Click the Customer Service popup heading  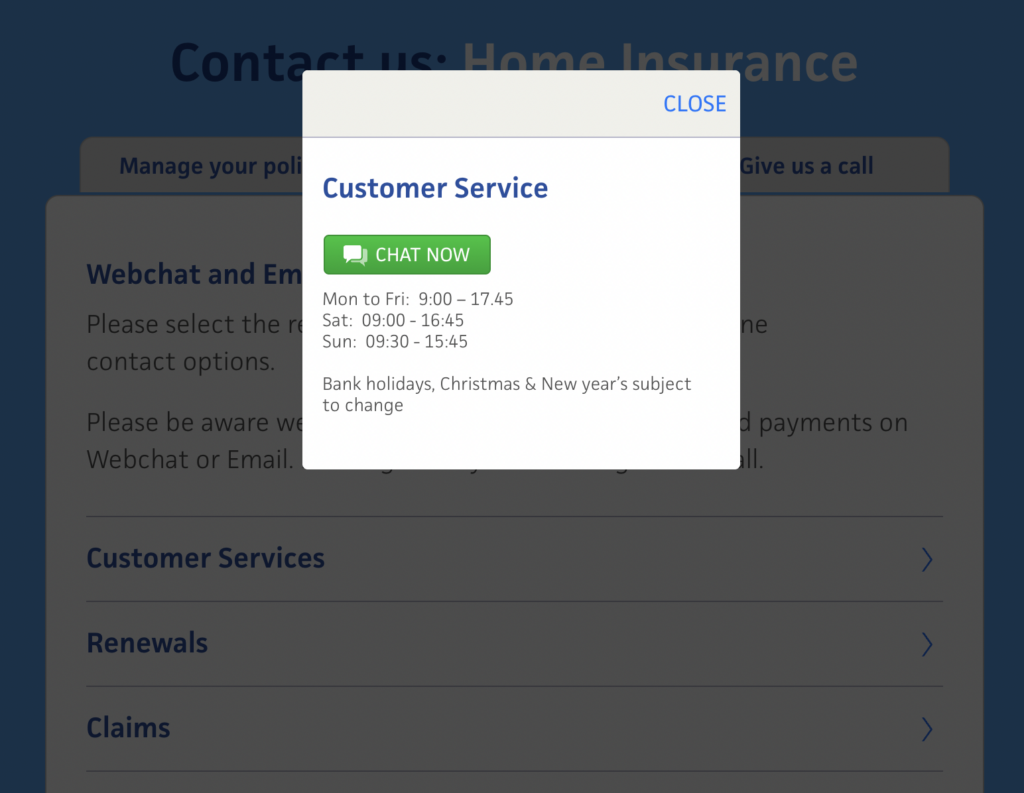(435, 188)
